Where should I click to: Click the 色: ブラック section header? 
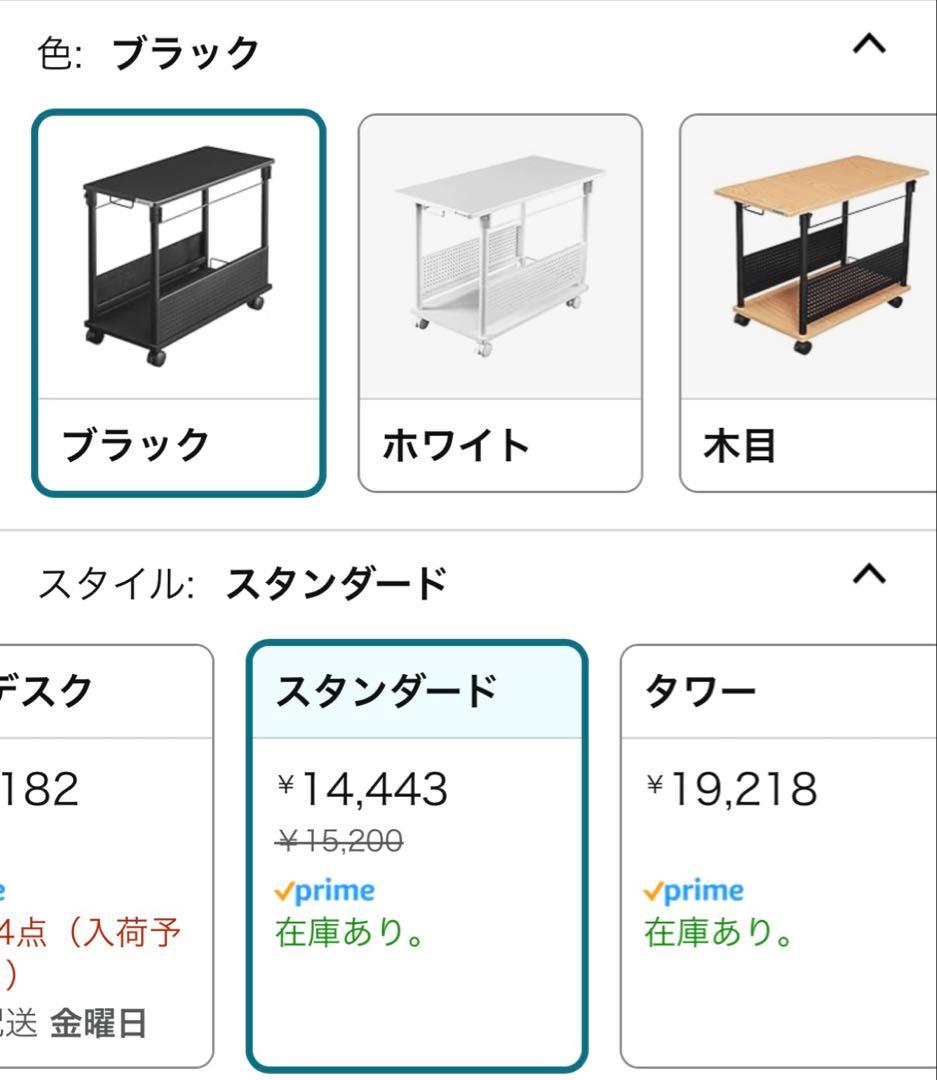click(x=149, y=52)
